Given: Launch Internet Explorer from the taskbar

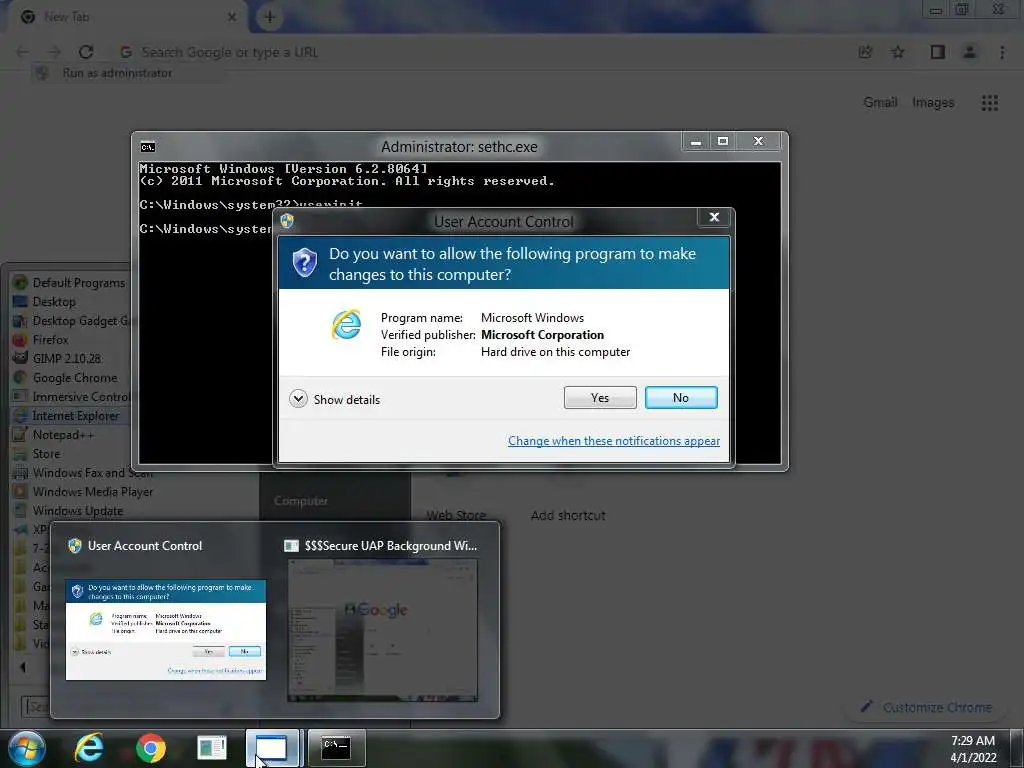Looking at the screenshot, I should click(x=89, y=748).
